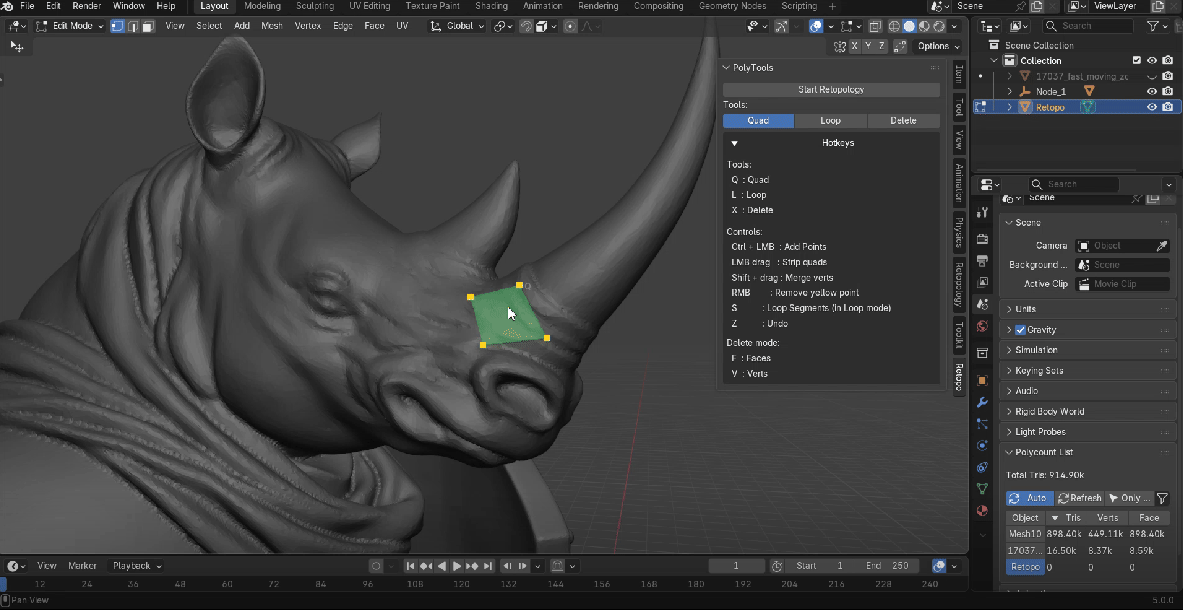This screenshot has width=1183, height=610.
Task: Switch to the Sculpting workspace tab
Action: click(315, 6)
